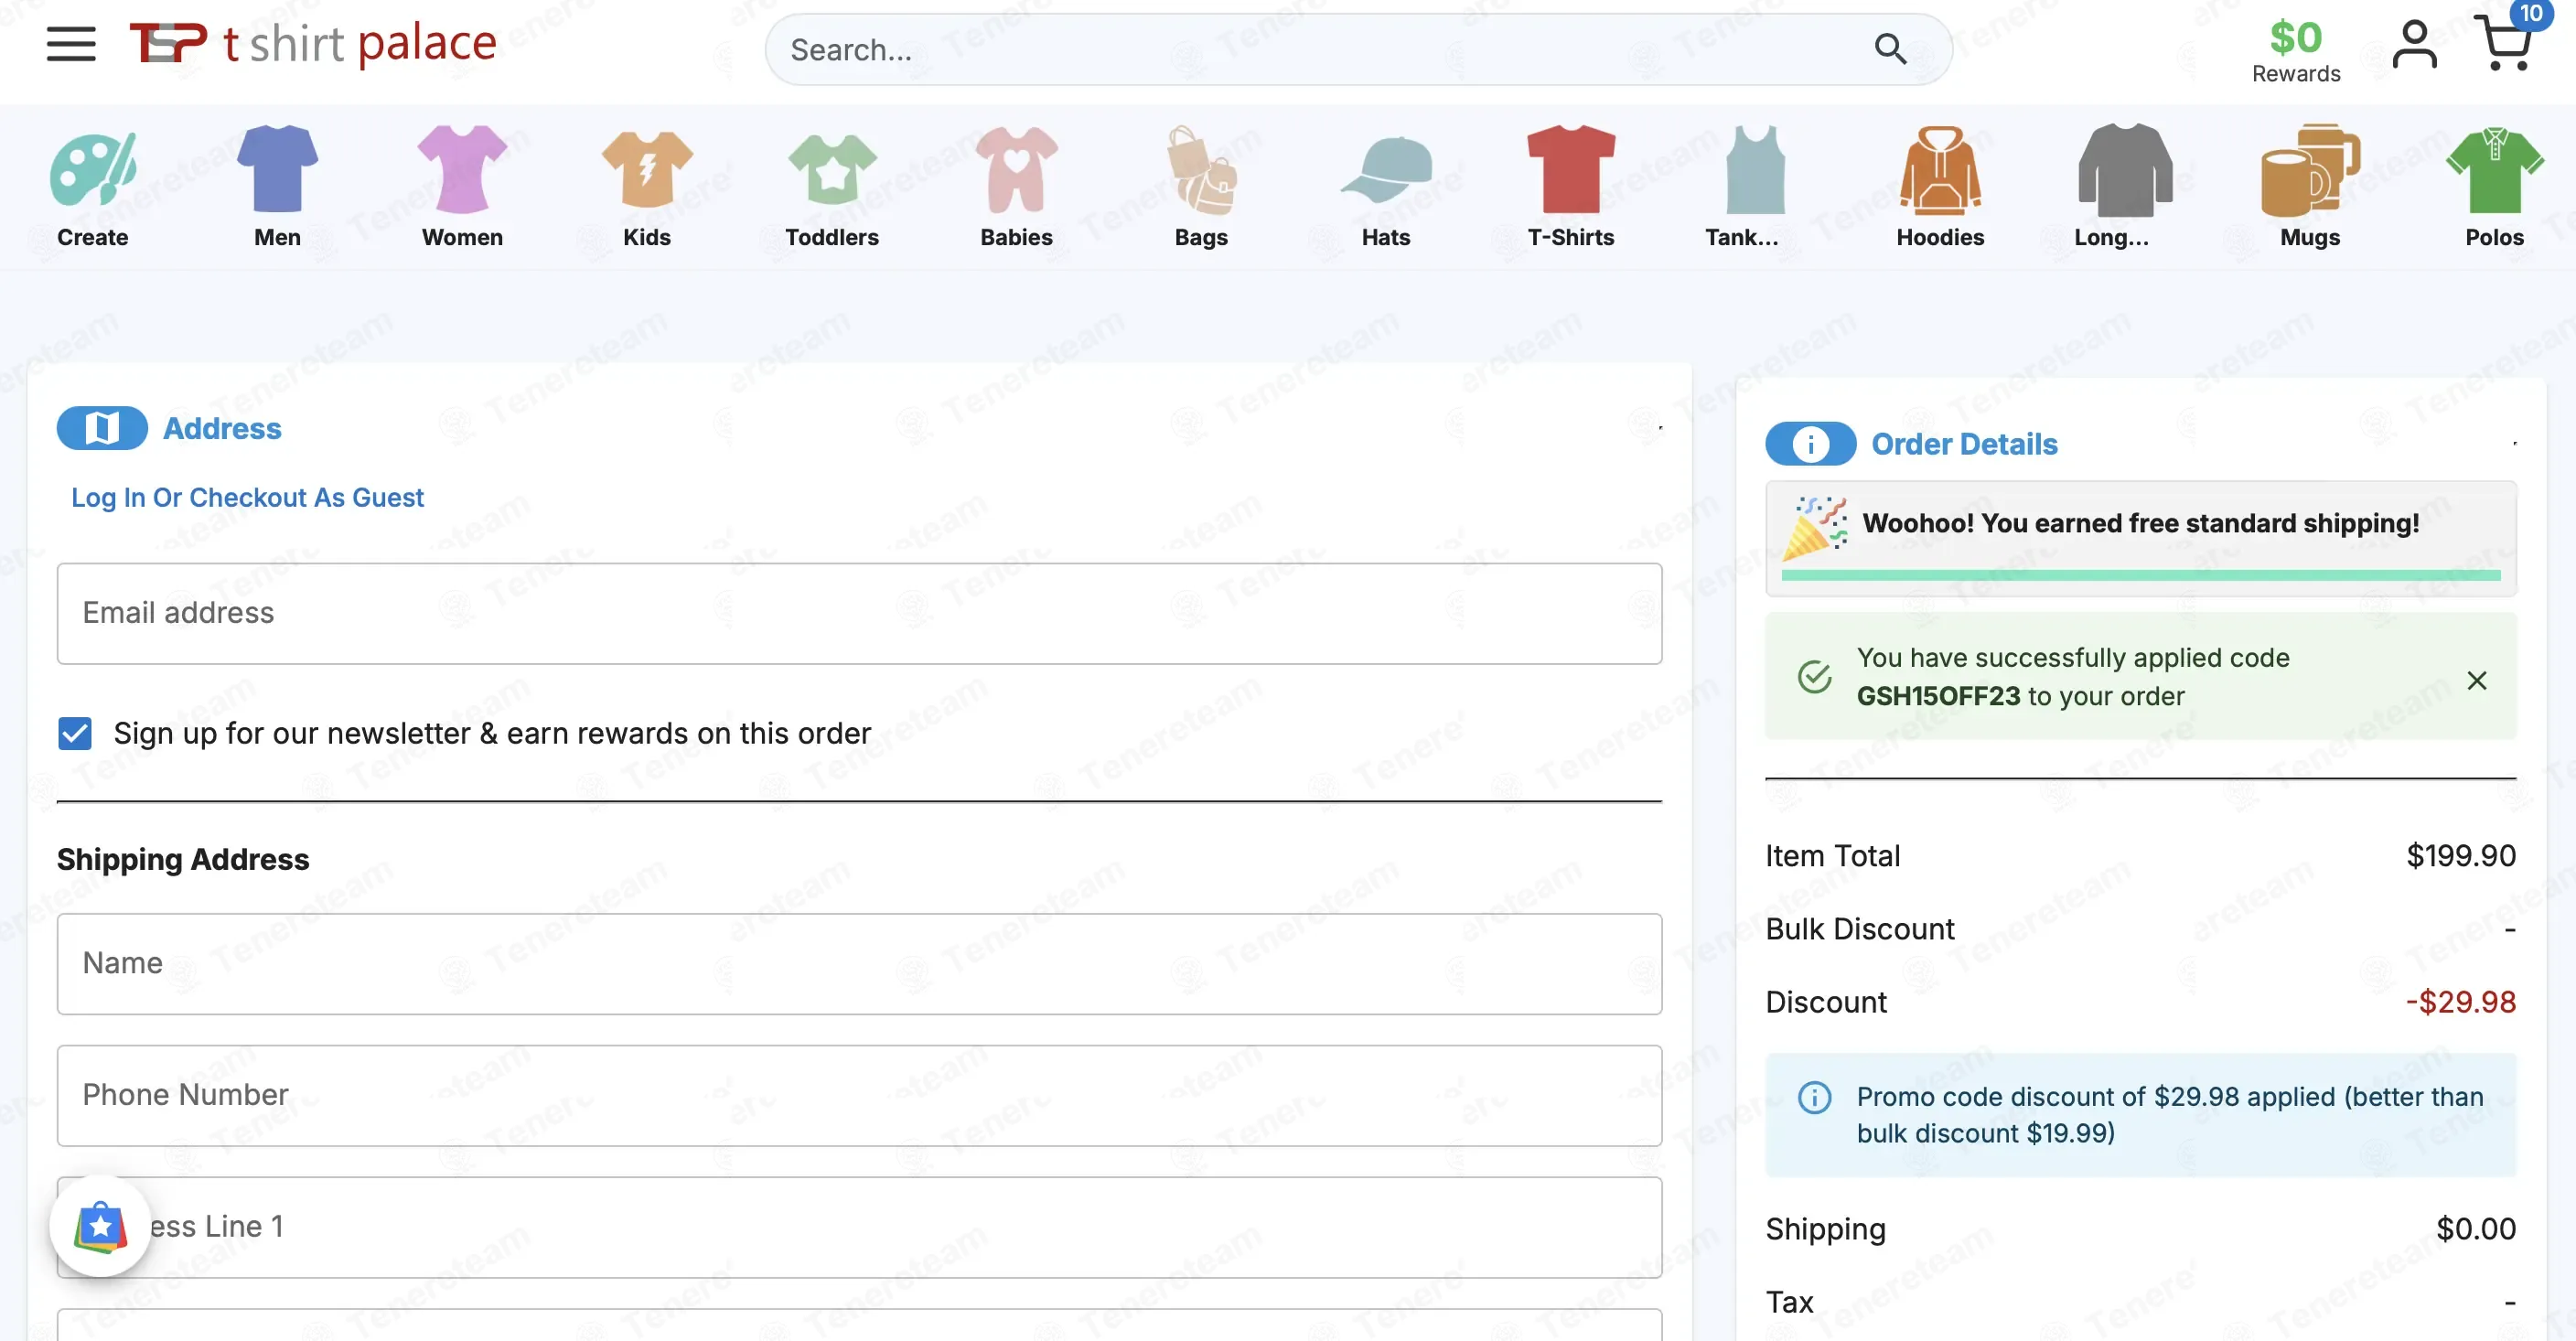Open the $0 Rewards link
Viewport: 2576px width, 1341px height.
2295,51
